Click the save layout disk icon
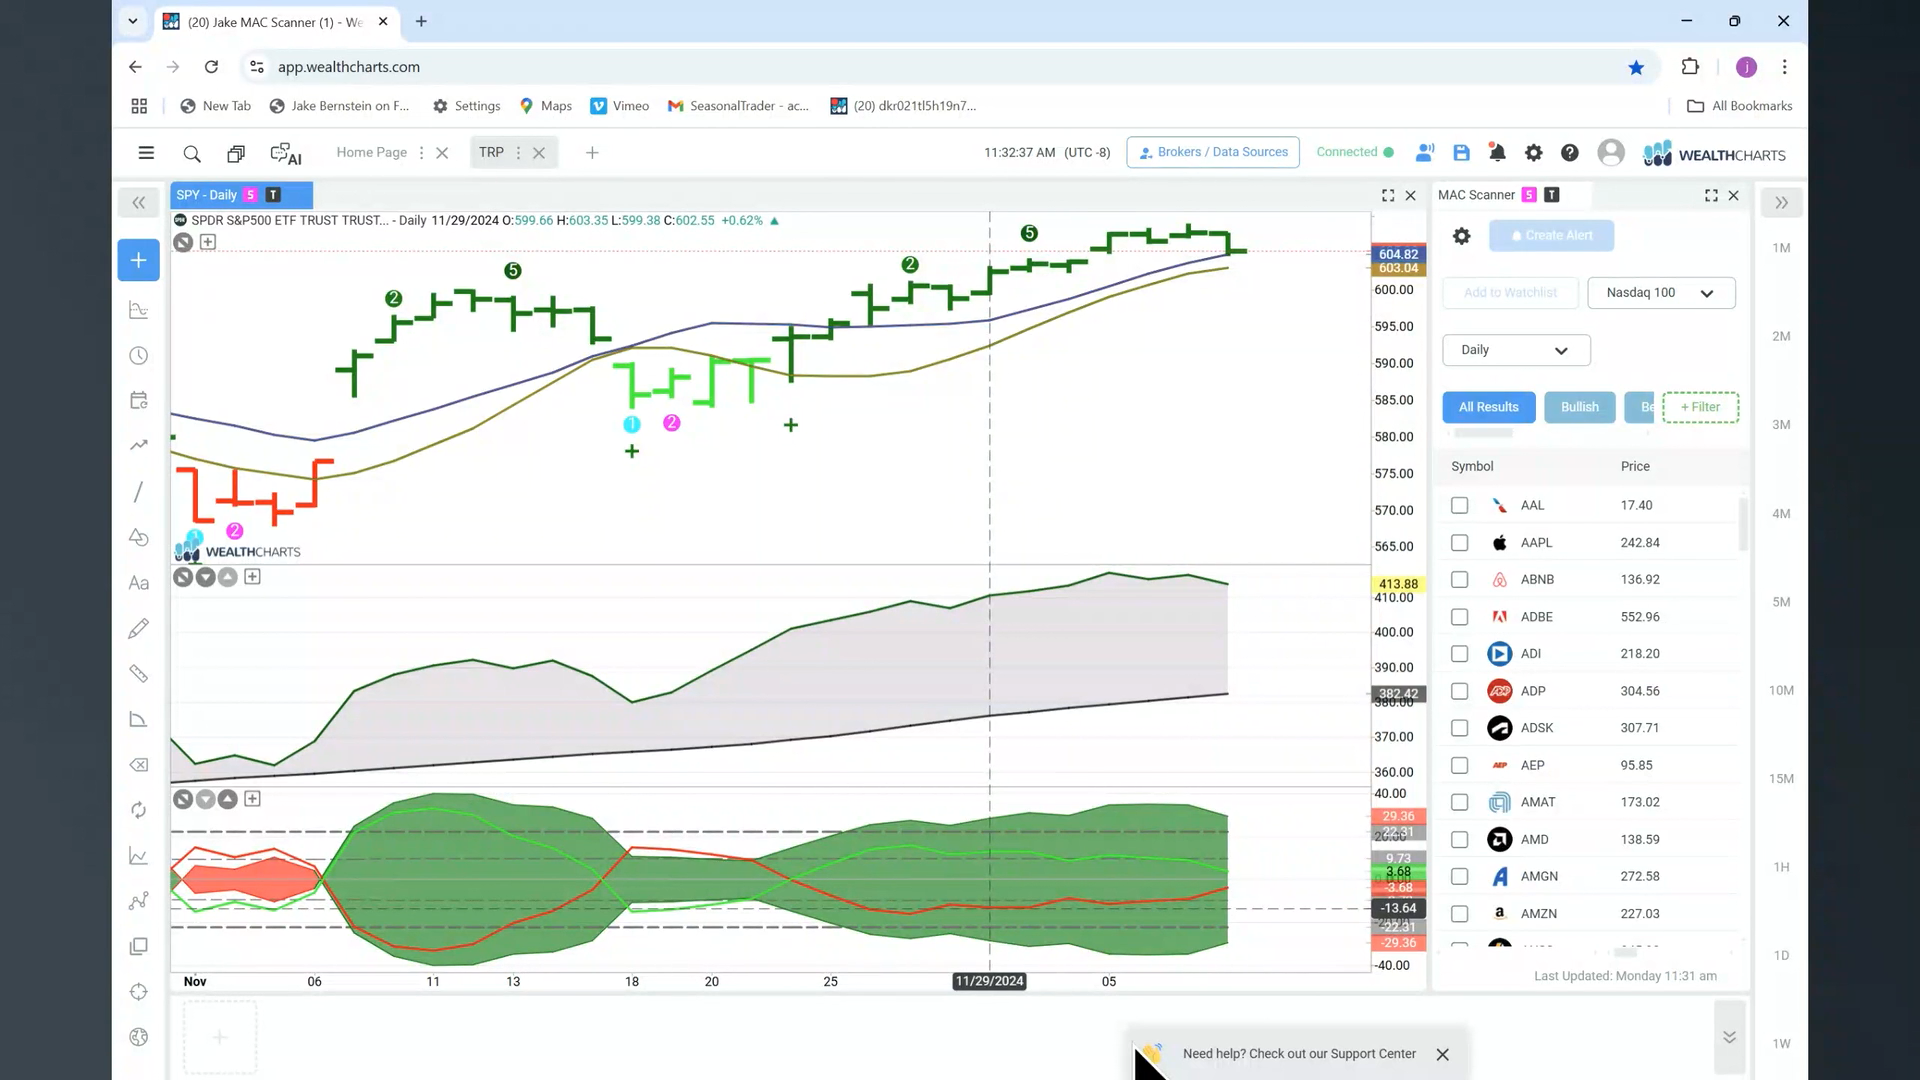This screenshot has width=1920, height=1080. 1461,153
